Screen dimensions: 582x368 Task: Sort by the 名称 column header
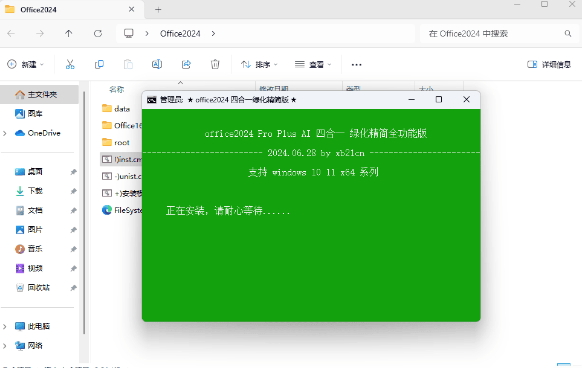[x=117, y=89]
